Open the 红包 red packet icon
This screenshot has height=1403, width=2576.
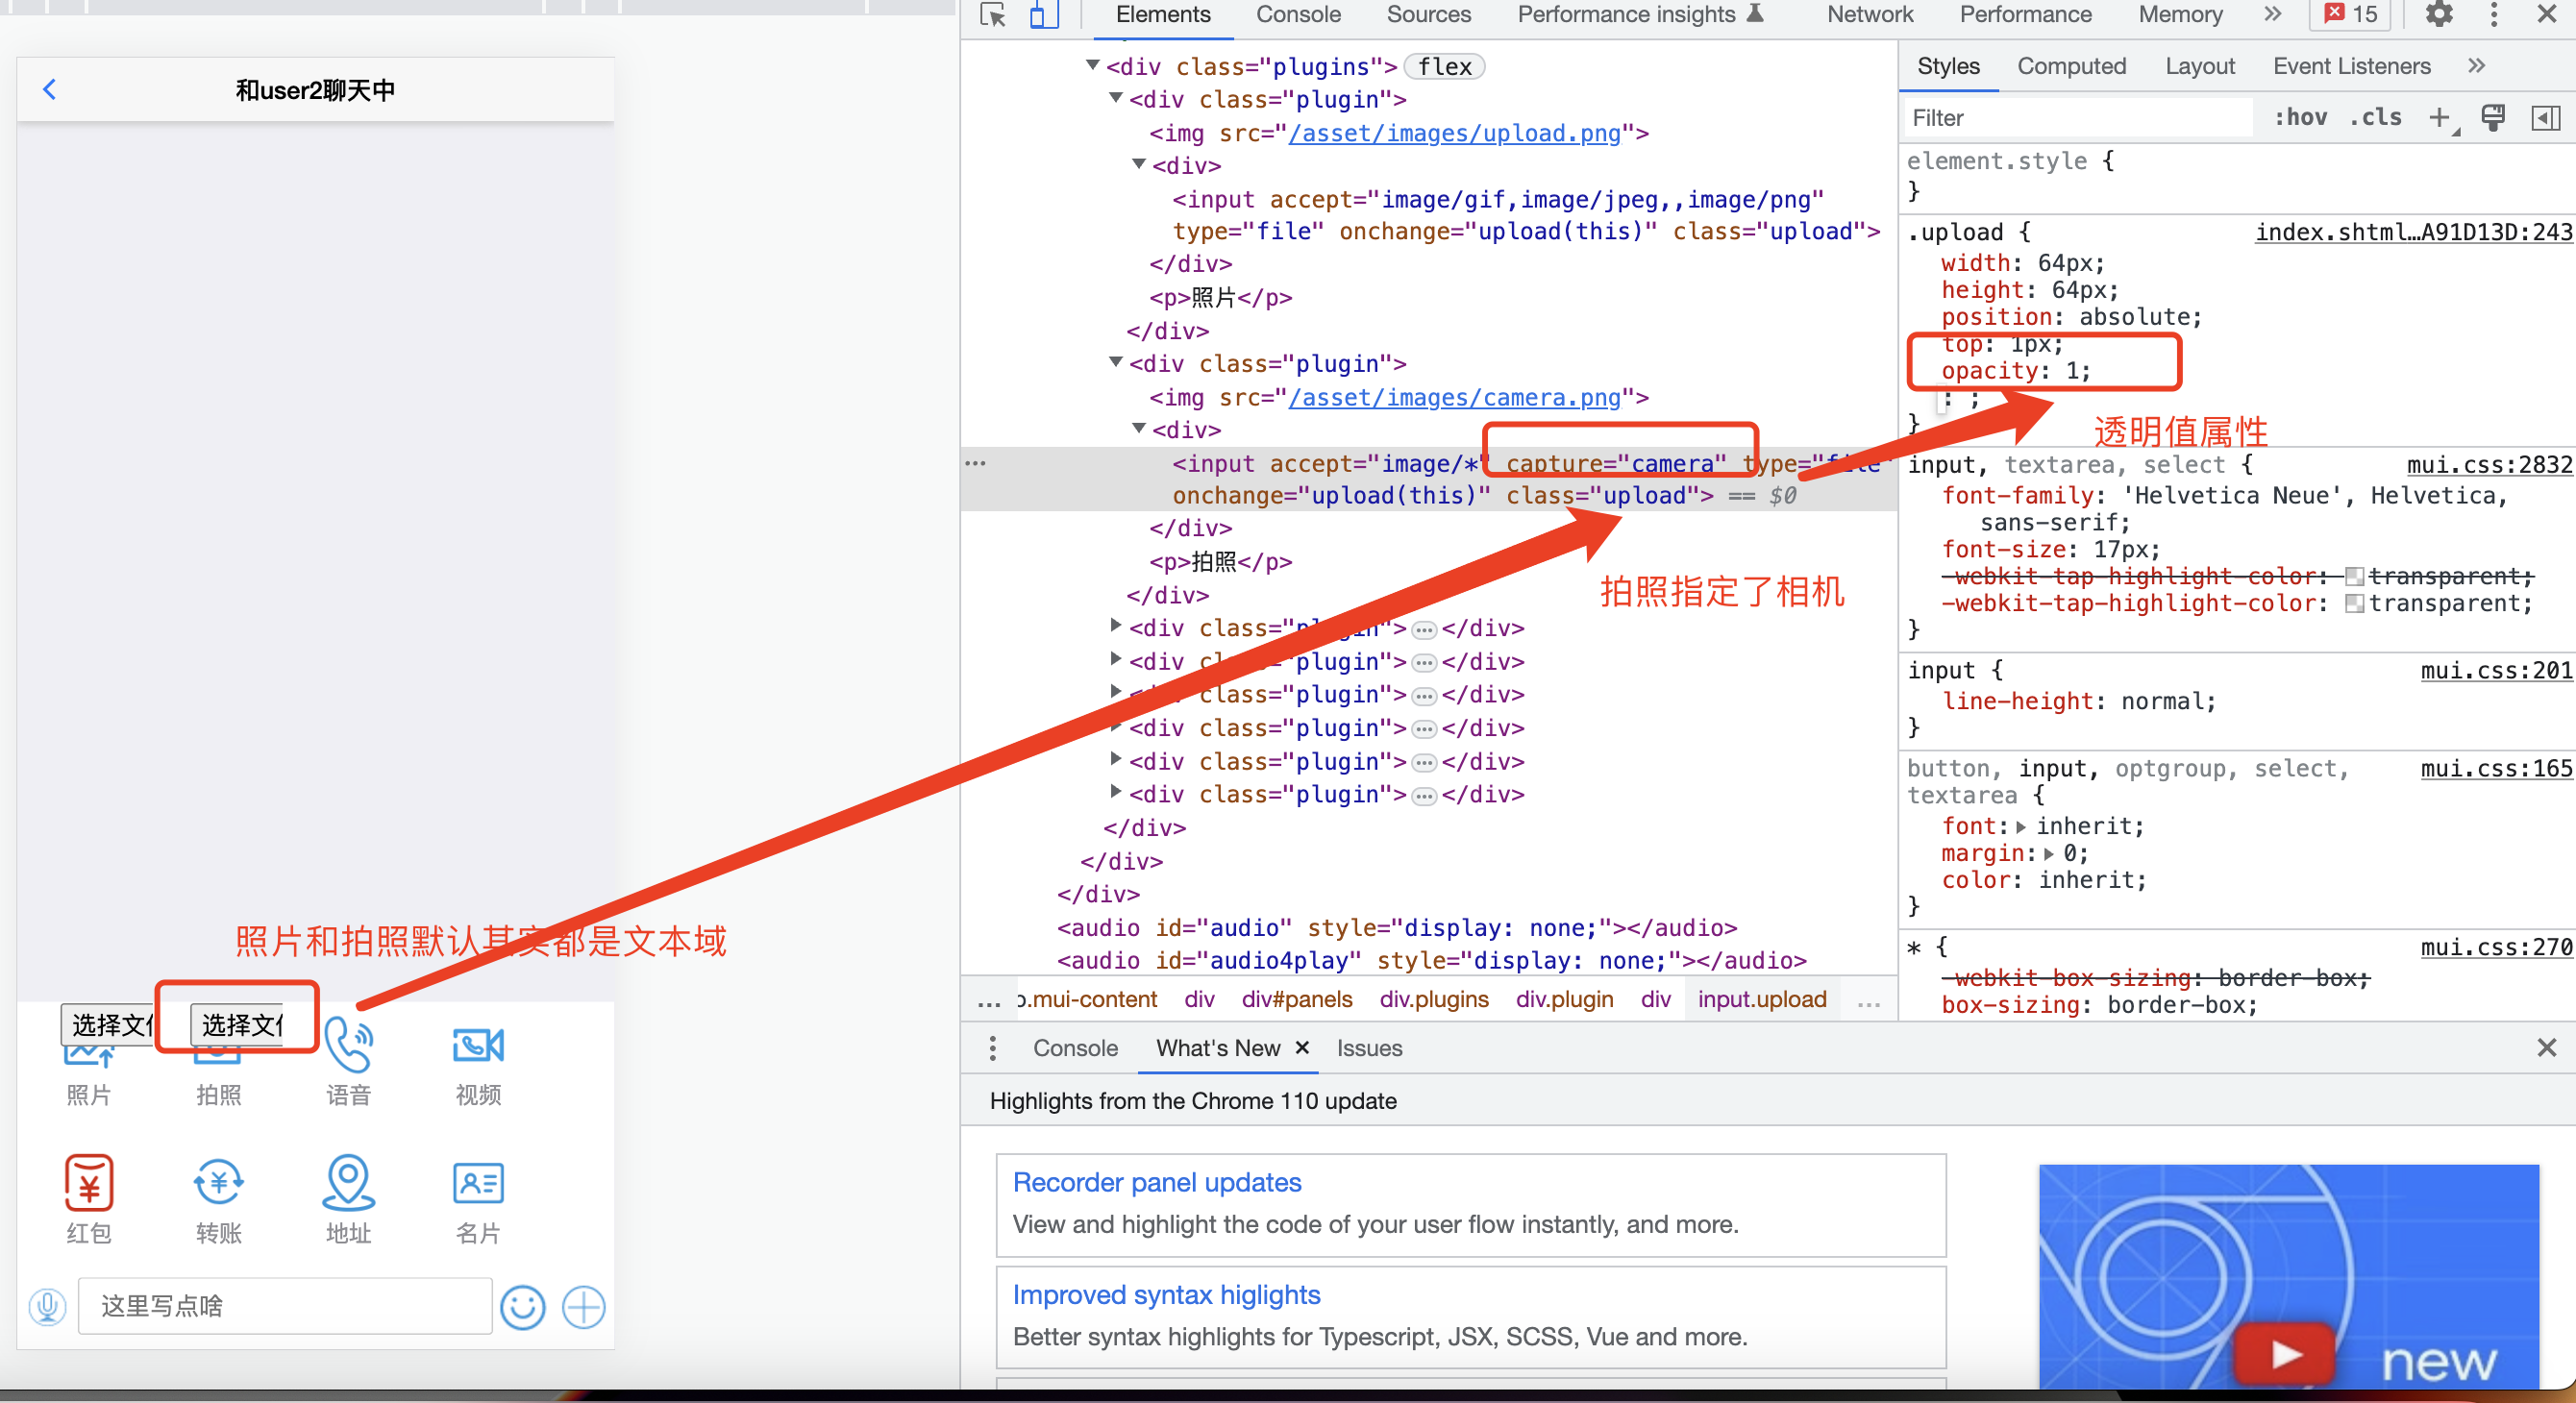point(89,1183)
